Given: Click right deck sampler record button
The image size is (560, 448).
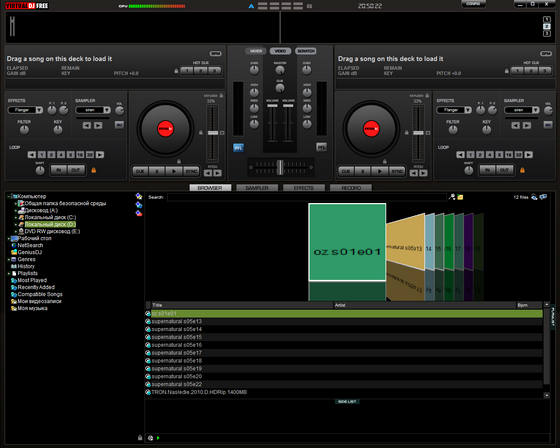Looking at the screenshot, I should coord(548,125).
